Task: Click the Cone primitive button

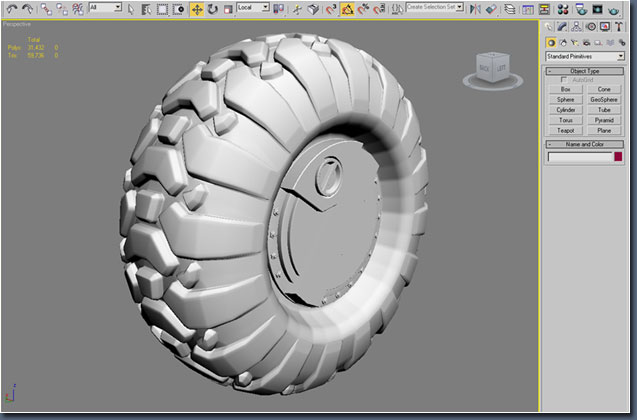Action: [x=604, y=89]
